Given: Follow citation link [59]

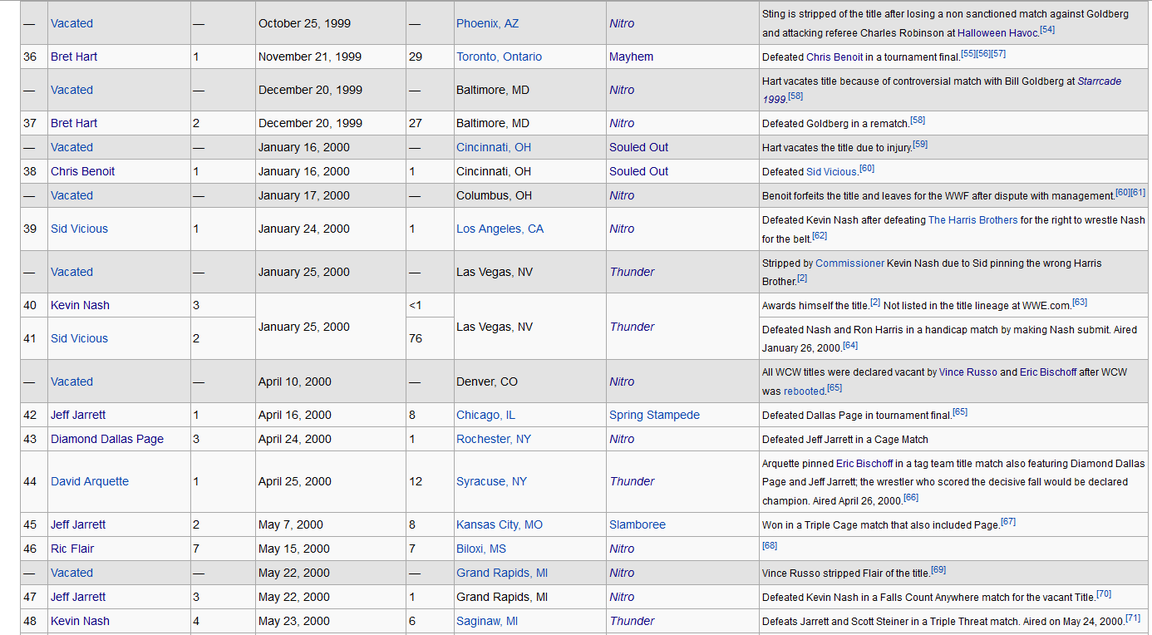Looking at the screenshot, I should click(x=920, y=145).
